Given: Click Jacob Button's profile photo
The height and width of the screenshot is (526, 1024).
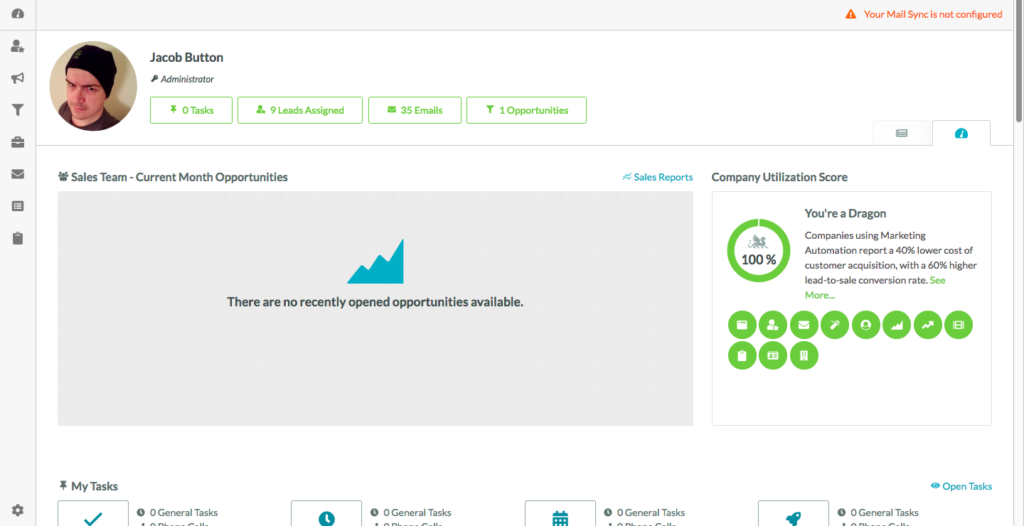Looking at the screenshot, I should 93,86.
